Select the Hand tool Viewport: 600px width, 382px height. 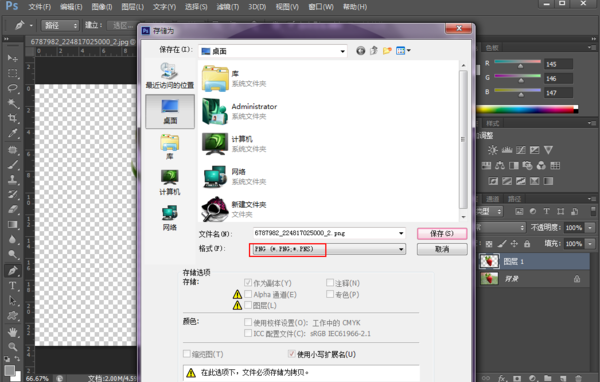13,331
